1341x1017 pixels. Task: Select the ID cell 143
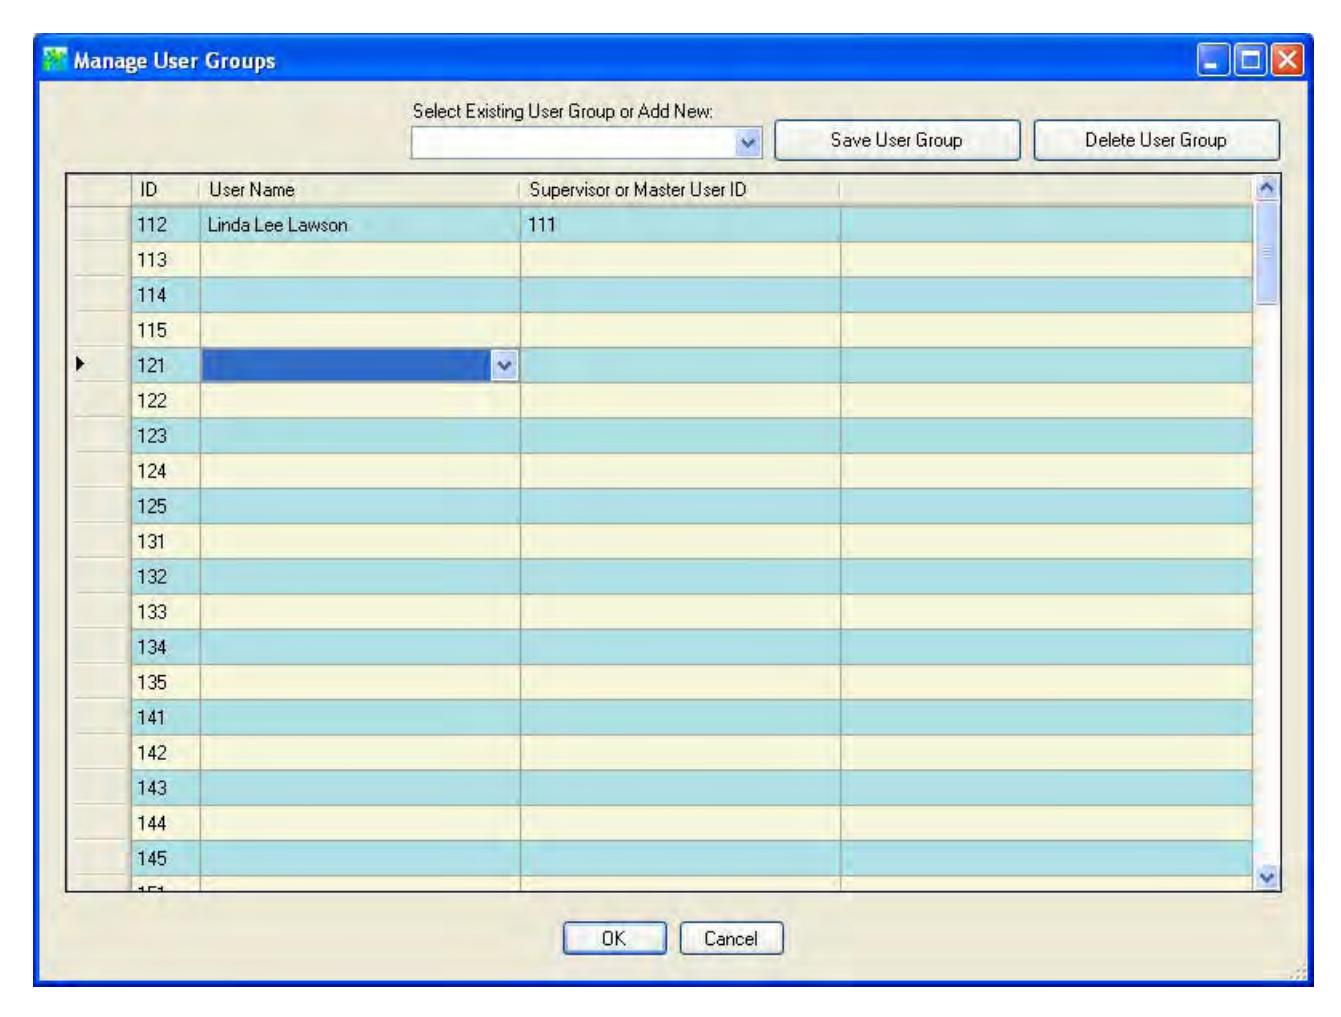click(166, 788)
